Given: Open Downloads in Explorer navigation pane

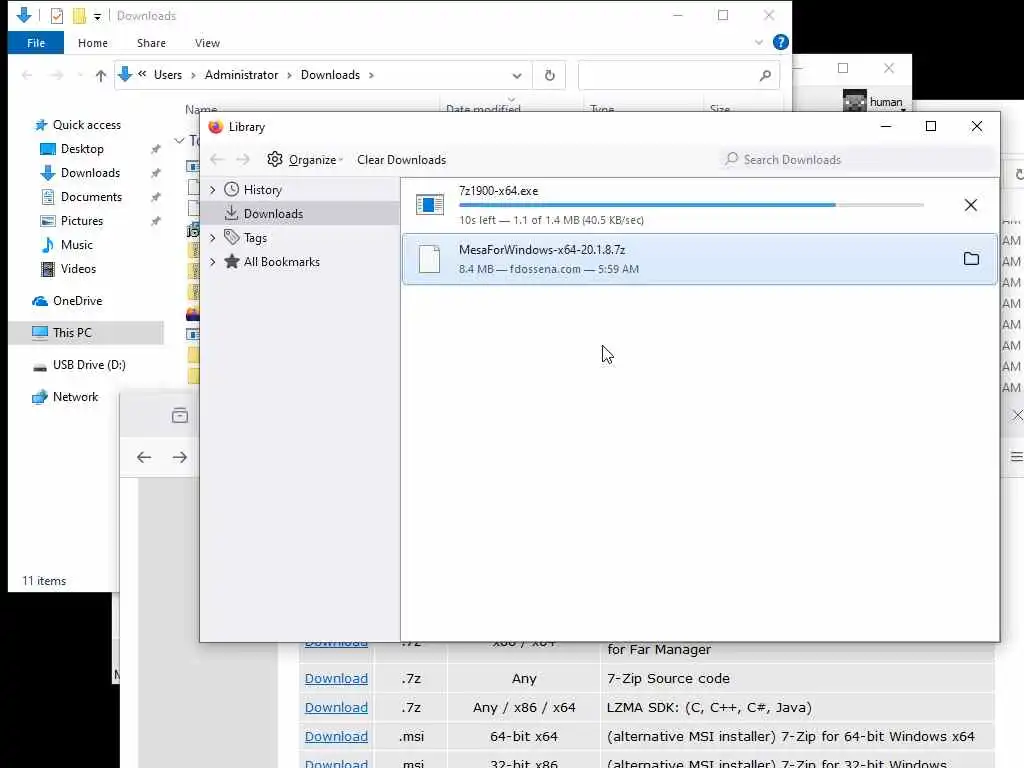Looking at the screenshot, I should point(90,172).
